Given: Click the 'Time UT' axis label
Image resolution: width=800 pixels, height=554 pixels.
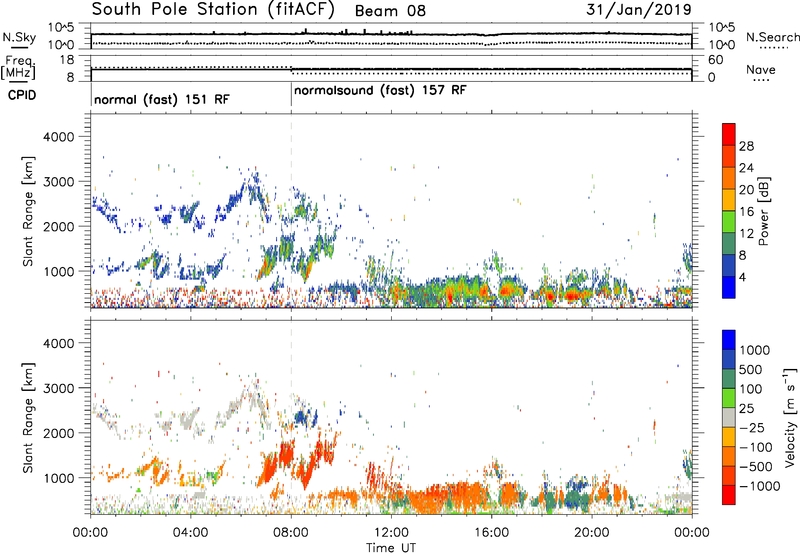Looking at the screenshot, I should 391,548.
